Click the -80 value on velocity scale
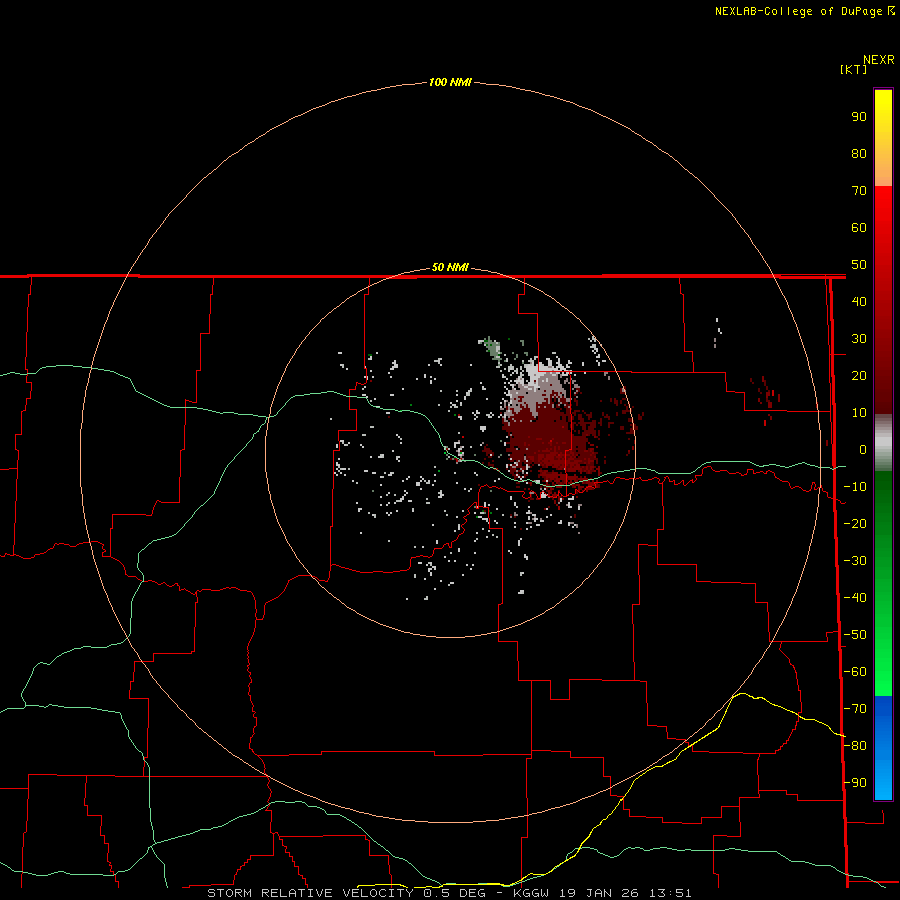Image resolution: width=900 pixels, height=900 pixels. click(x=855, y=746)
